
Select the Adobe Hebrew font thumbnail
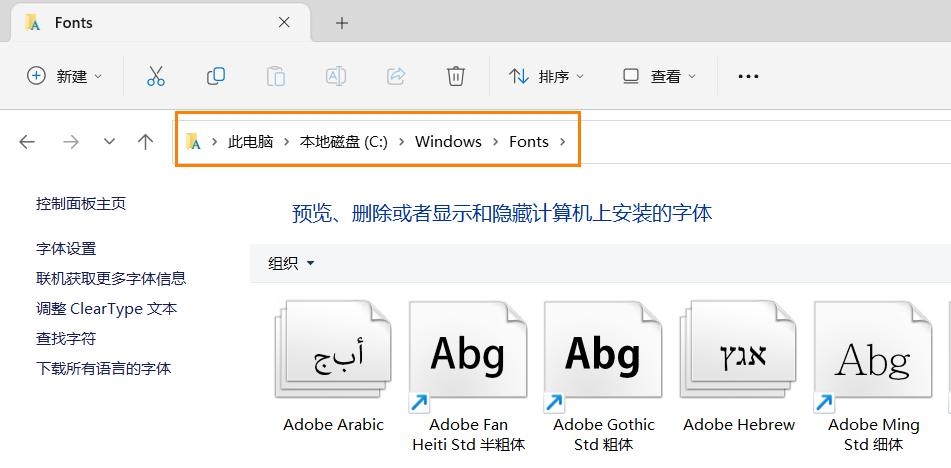click(x=738, y=350)
